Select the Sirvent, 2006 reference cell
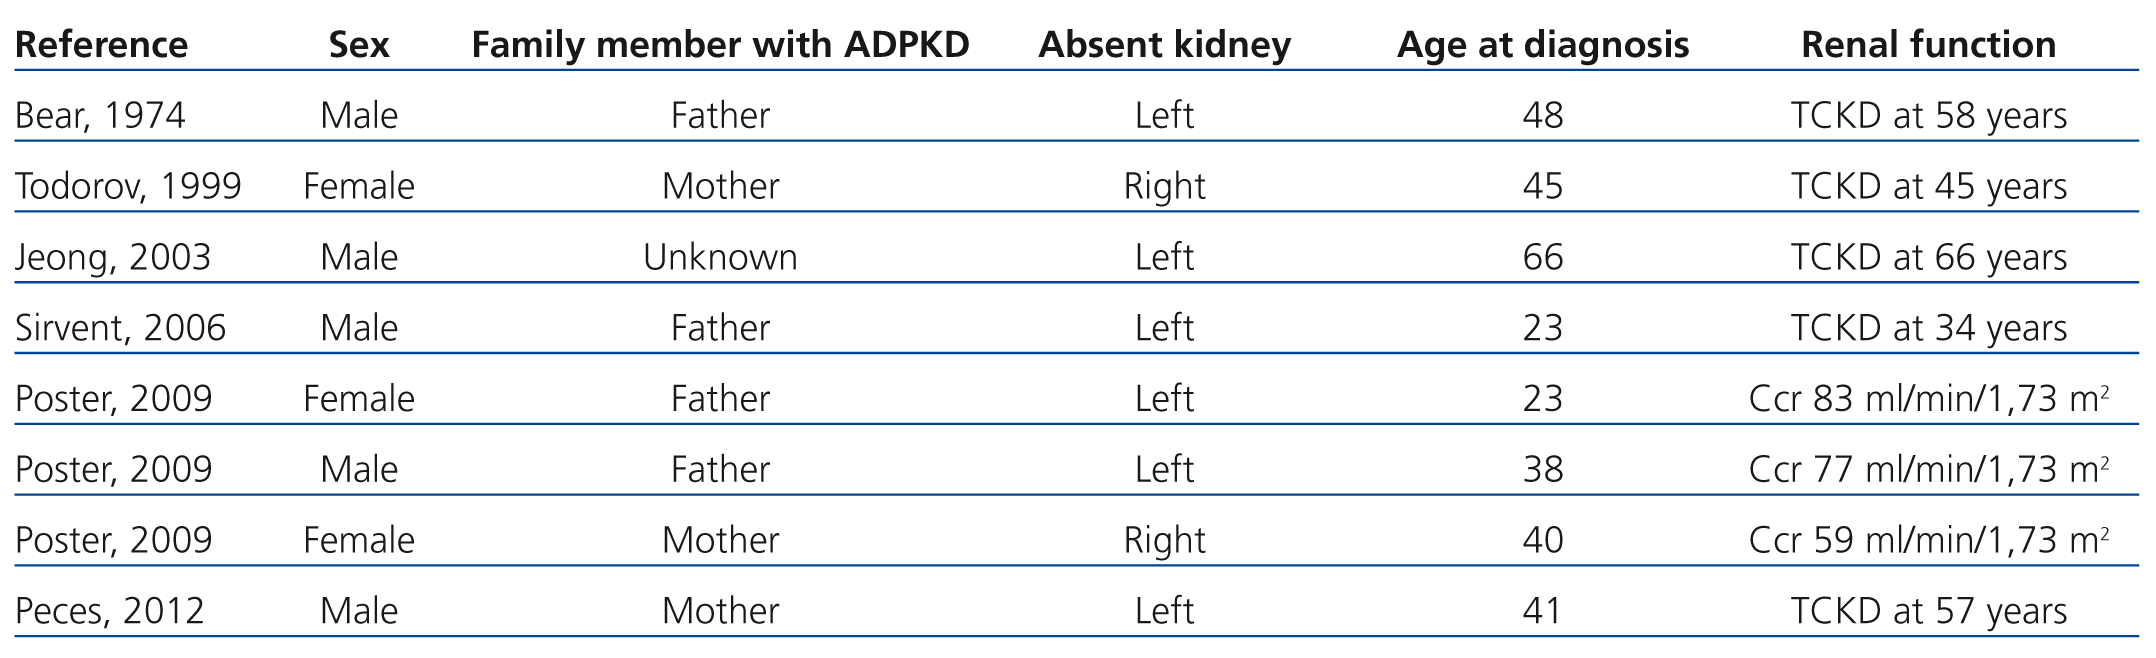This screenshot has width=2156, height=658. click(120, 328)
